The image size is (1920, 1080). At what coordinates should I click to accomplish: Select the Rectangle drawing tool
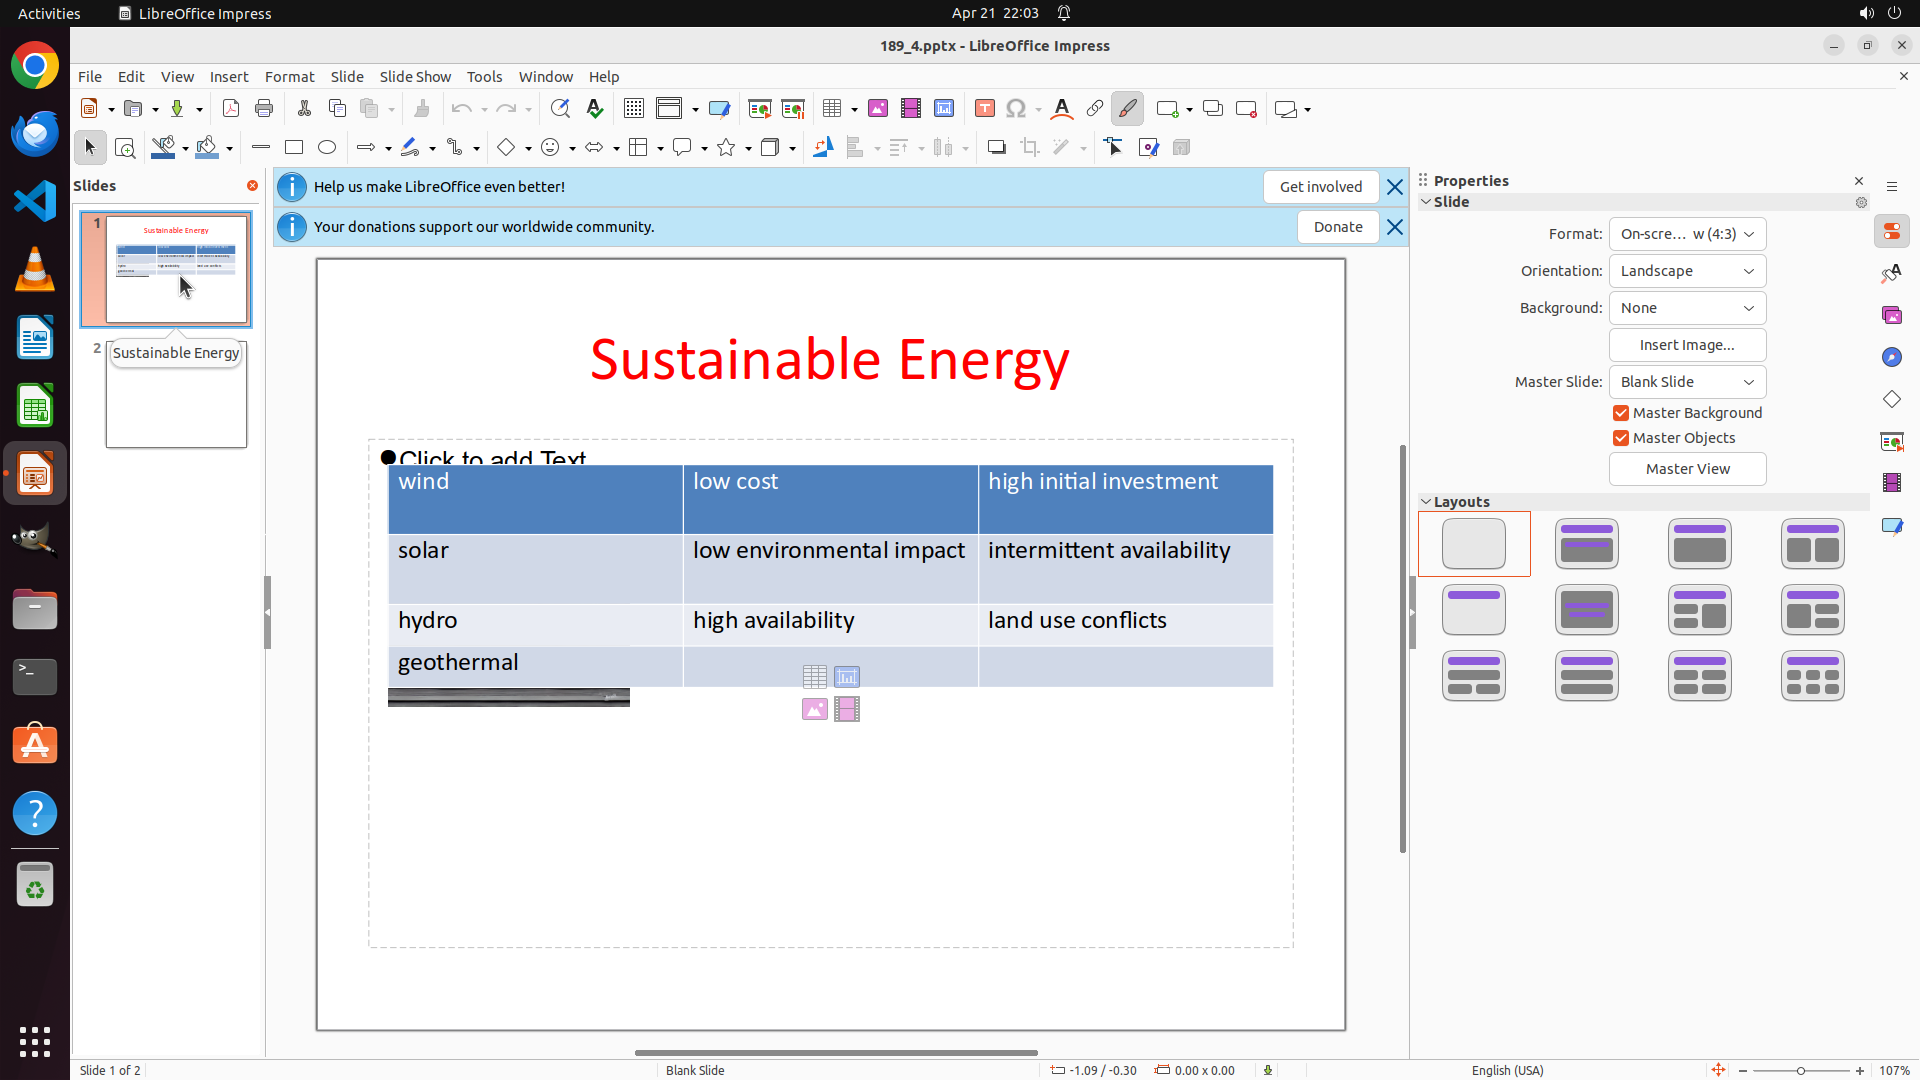(294, 148)
